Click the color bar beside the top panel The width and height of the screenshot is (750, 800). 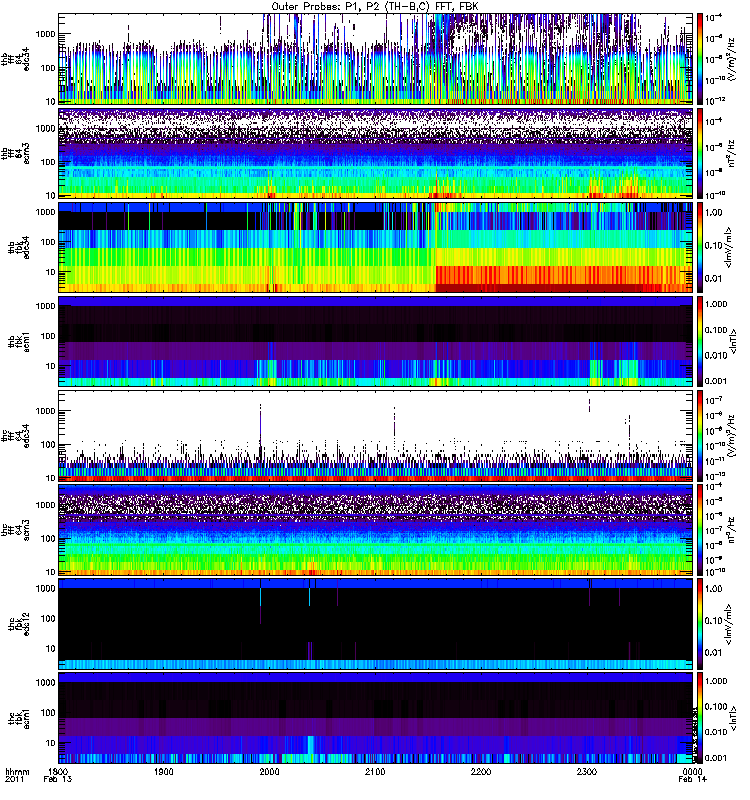(701, 58)
